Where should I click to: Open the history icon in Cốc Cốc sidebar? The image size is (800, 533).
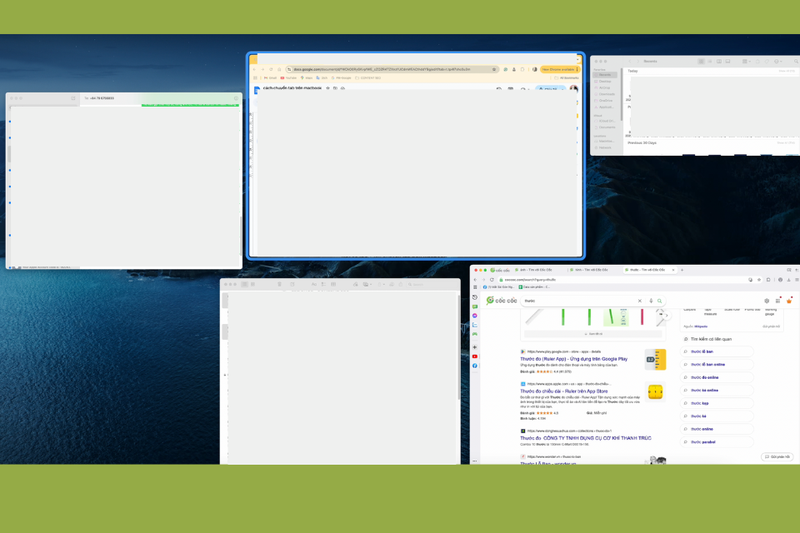point(474,297)
